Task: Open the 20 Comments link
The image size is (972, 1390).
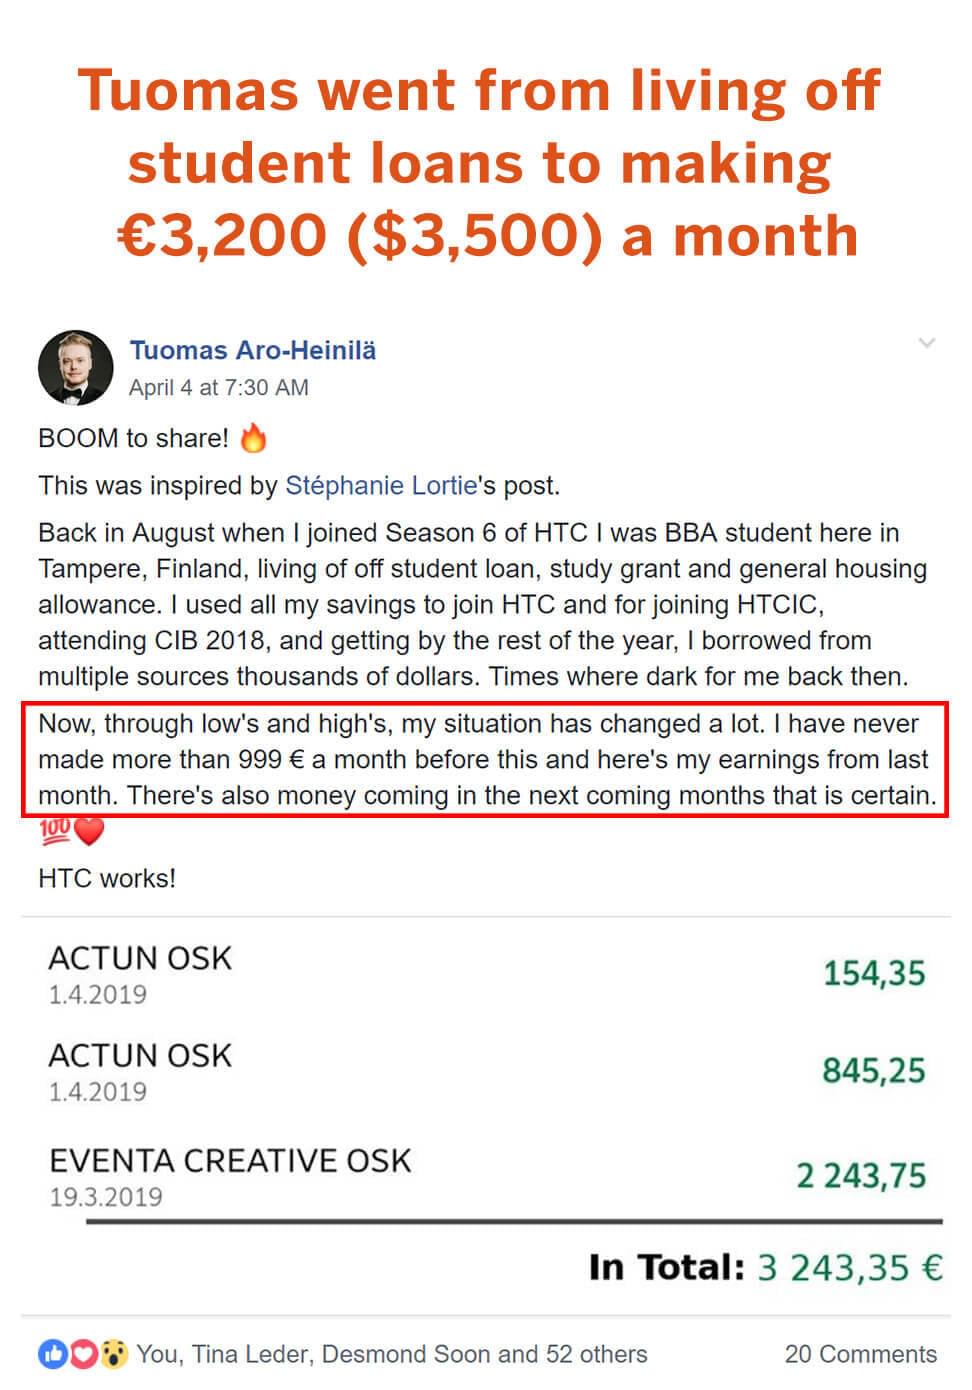Action: [860, 1355]
